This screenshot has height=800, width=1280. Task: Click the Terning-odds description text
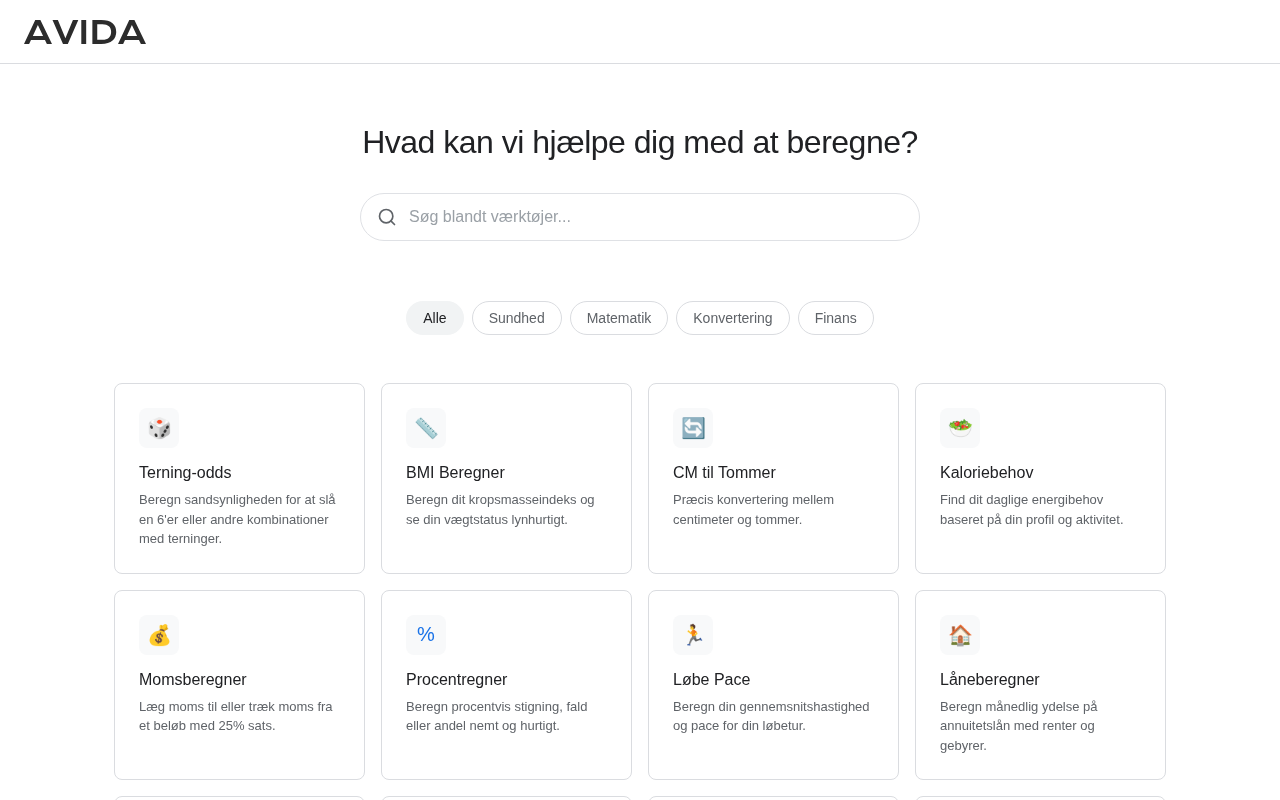[239, 519]
